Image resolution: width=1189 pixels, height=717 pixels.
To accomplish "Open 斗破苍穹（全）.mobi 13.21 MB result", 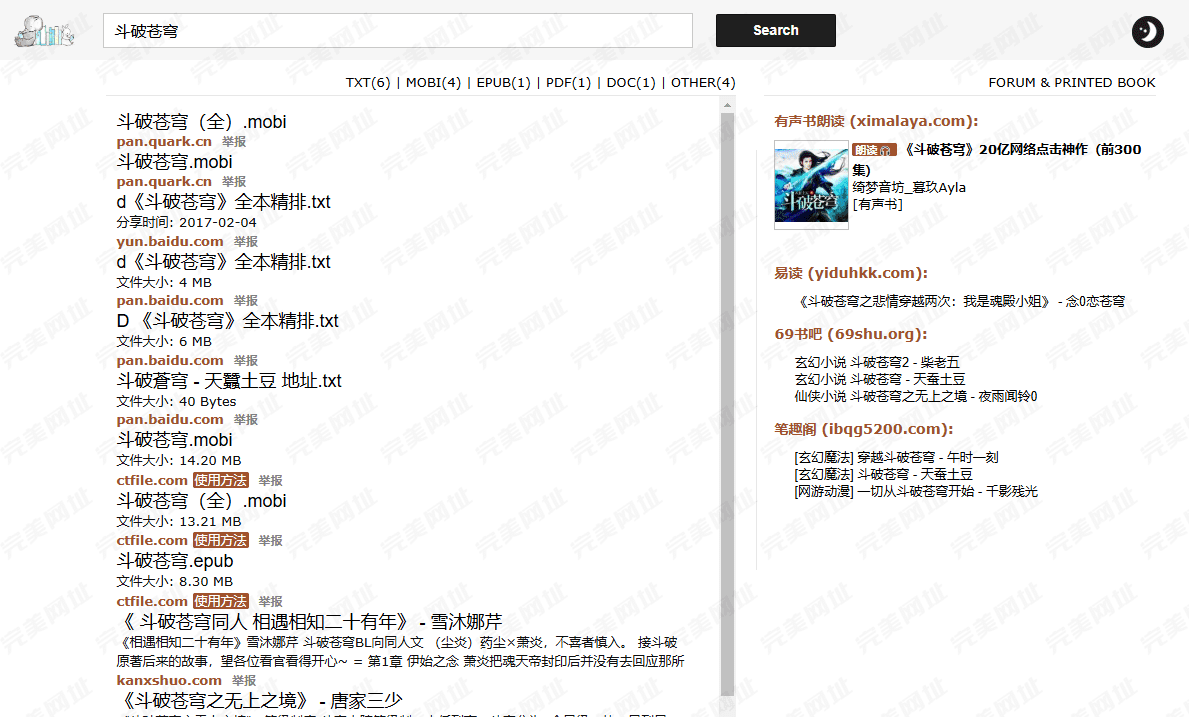I will pos(202,500).
